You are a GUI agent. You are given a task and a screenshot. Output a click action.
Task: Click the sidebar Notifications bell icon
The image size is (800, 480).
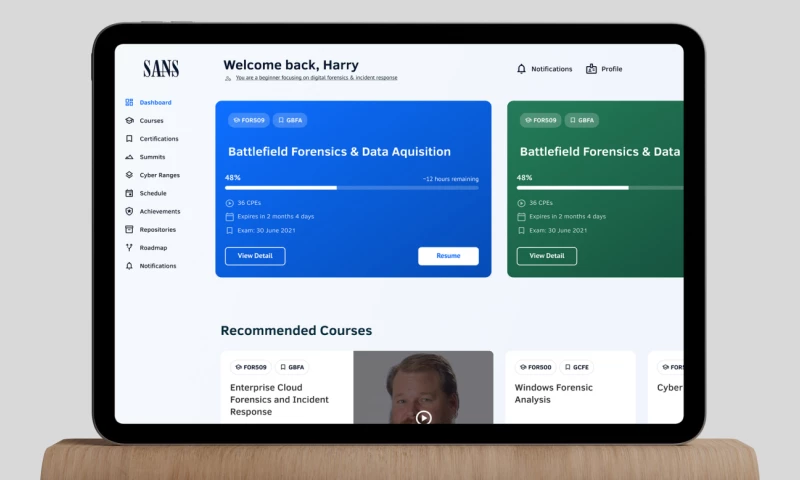point(129,266)
